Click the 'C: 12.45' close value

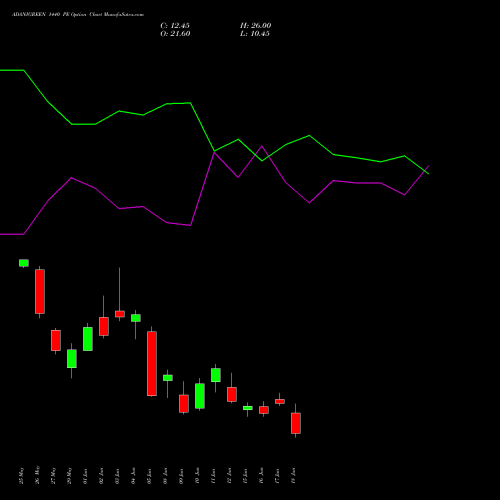pos(175,26)
